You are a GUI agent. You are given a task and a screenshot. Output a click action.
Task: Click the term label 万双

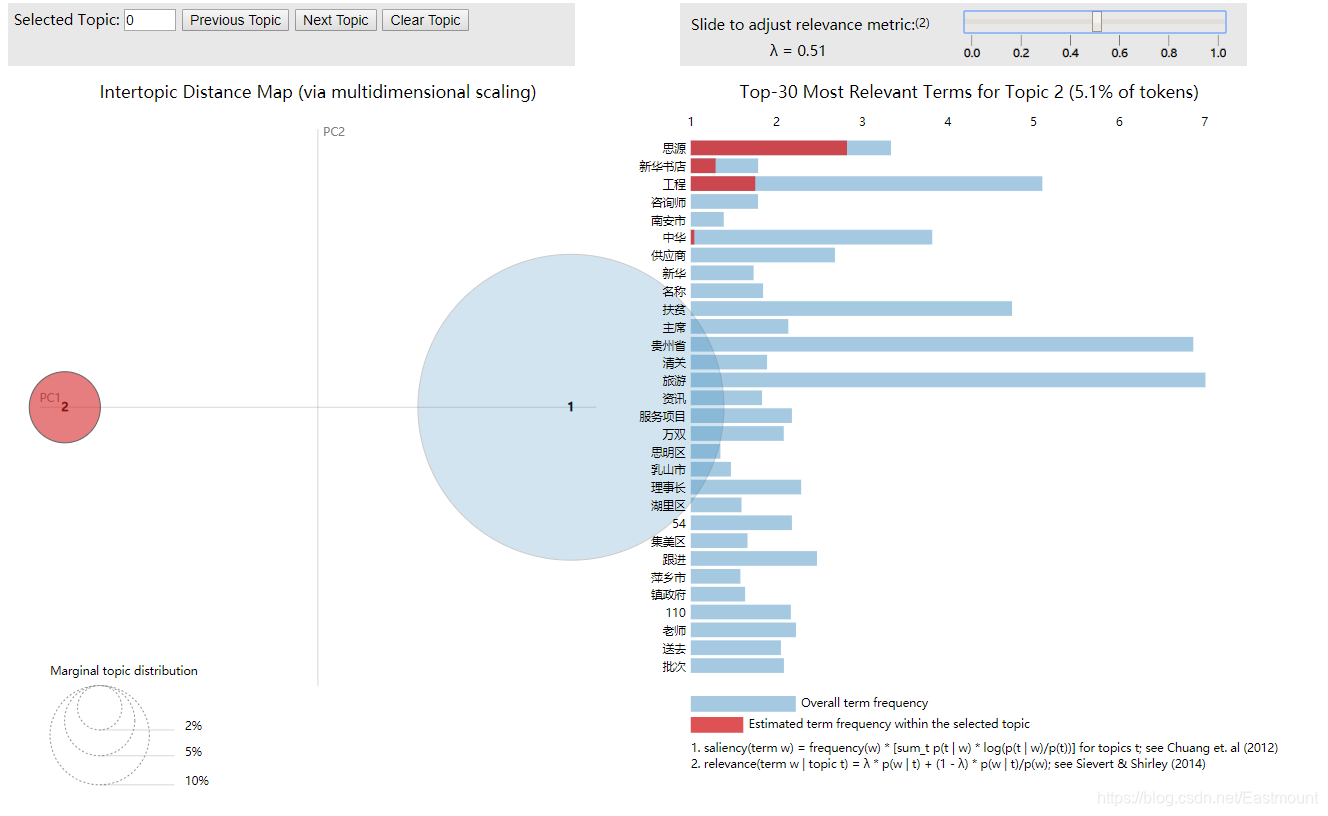point(674,434)
